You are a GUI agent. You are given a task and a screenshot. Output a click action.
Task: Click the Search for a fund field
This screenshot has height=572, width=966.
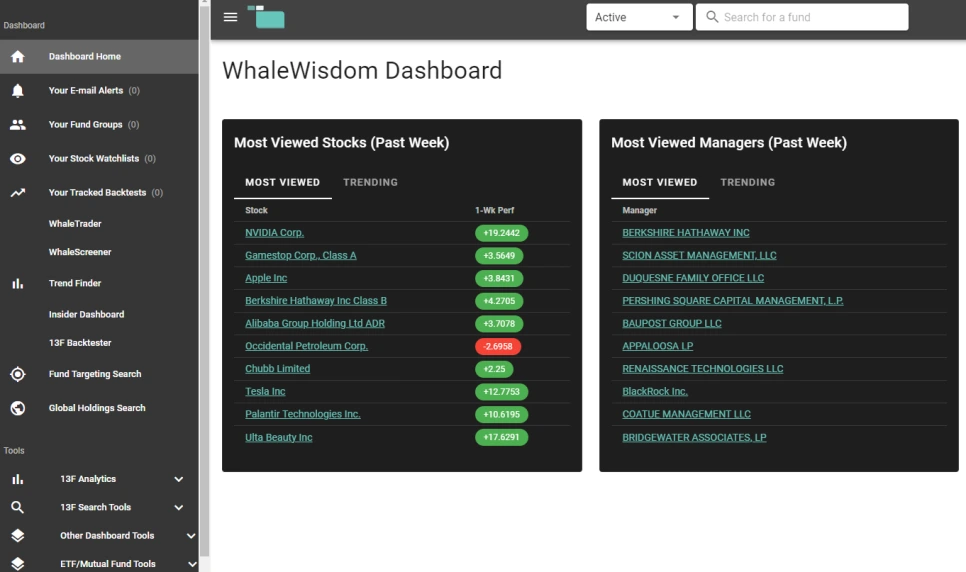point(802,17)
